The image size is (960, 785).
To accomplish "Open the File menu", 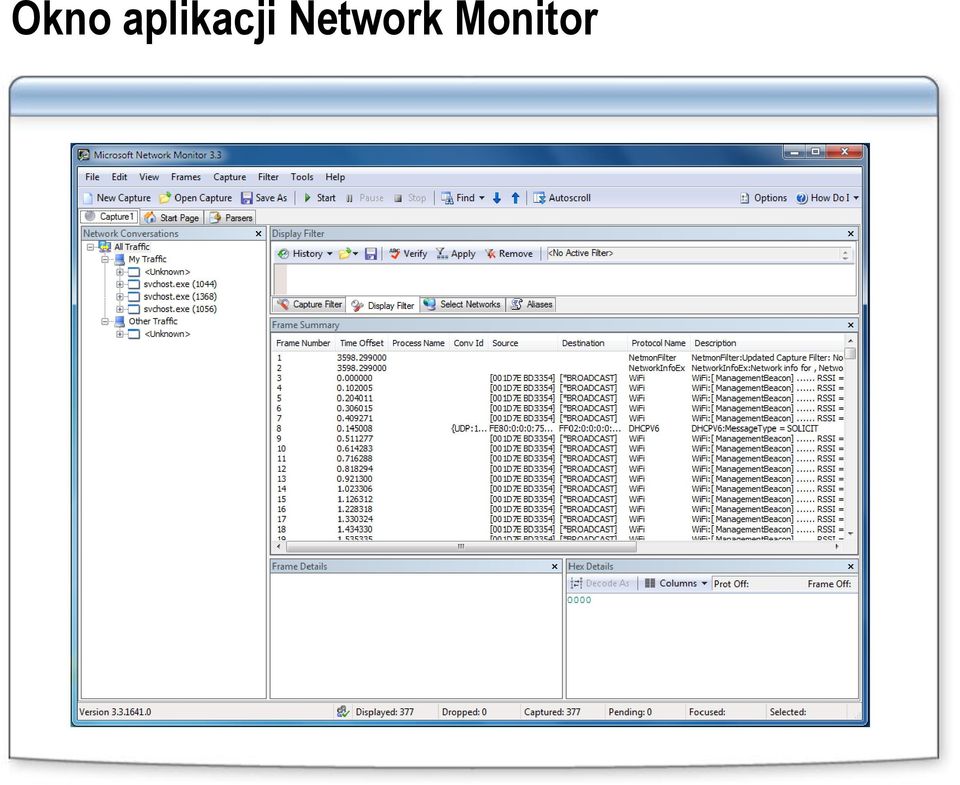I will 92,177.
